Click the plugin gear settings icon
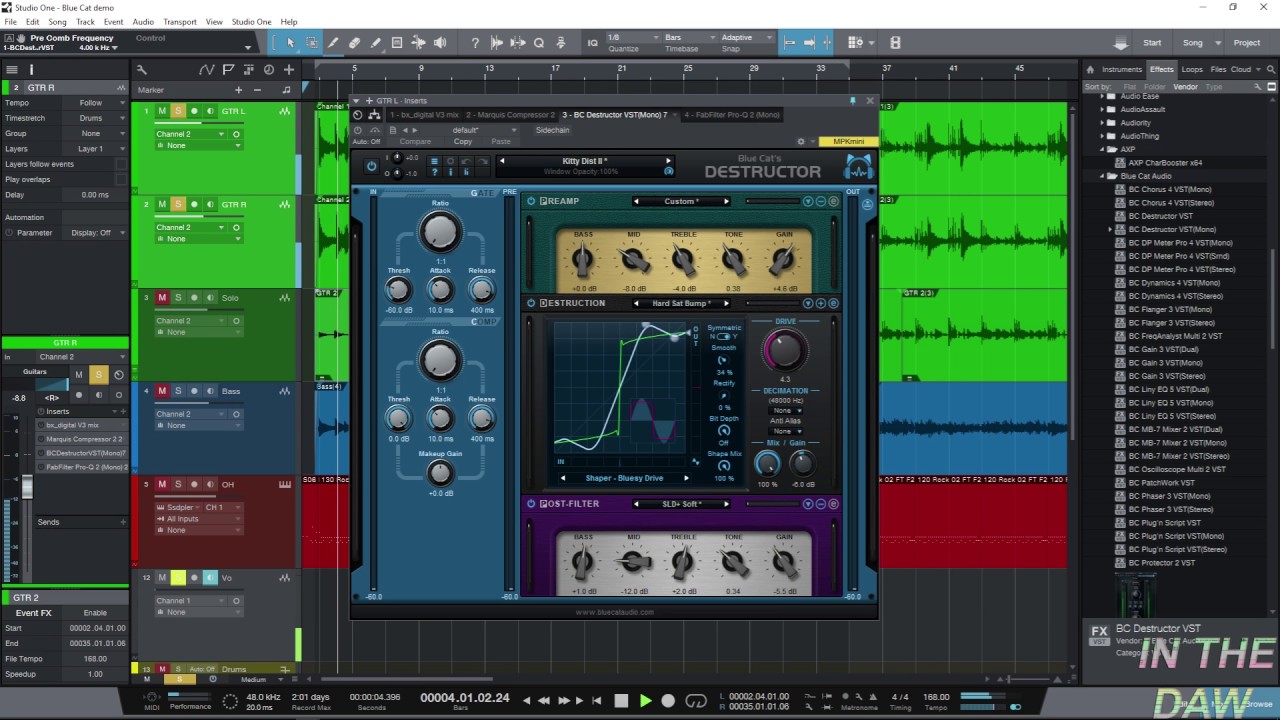Screen dimensions: 1280x720 tap(801, 142)
